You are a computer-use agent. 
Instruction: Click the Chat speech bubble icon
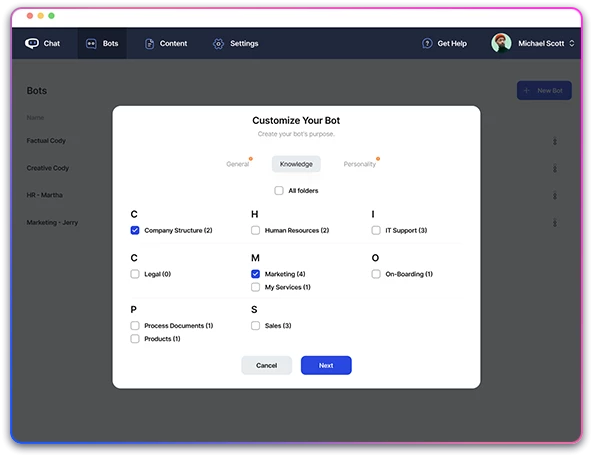pos(32,44)
